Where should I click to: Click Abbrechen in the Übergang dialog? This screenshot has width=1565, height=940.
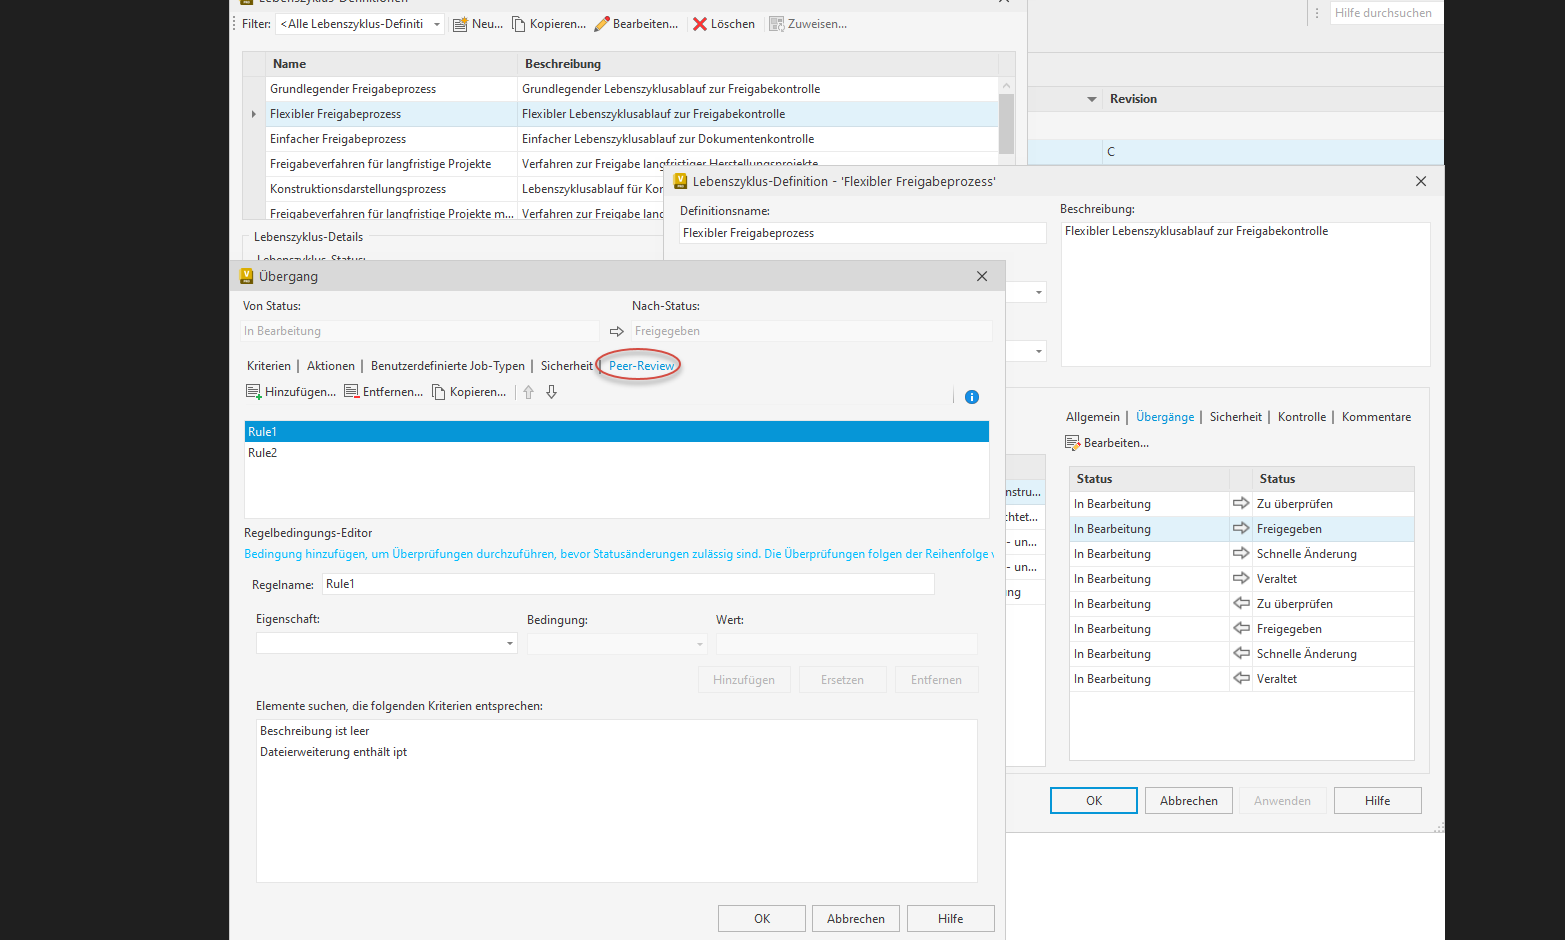pos(856,919)
